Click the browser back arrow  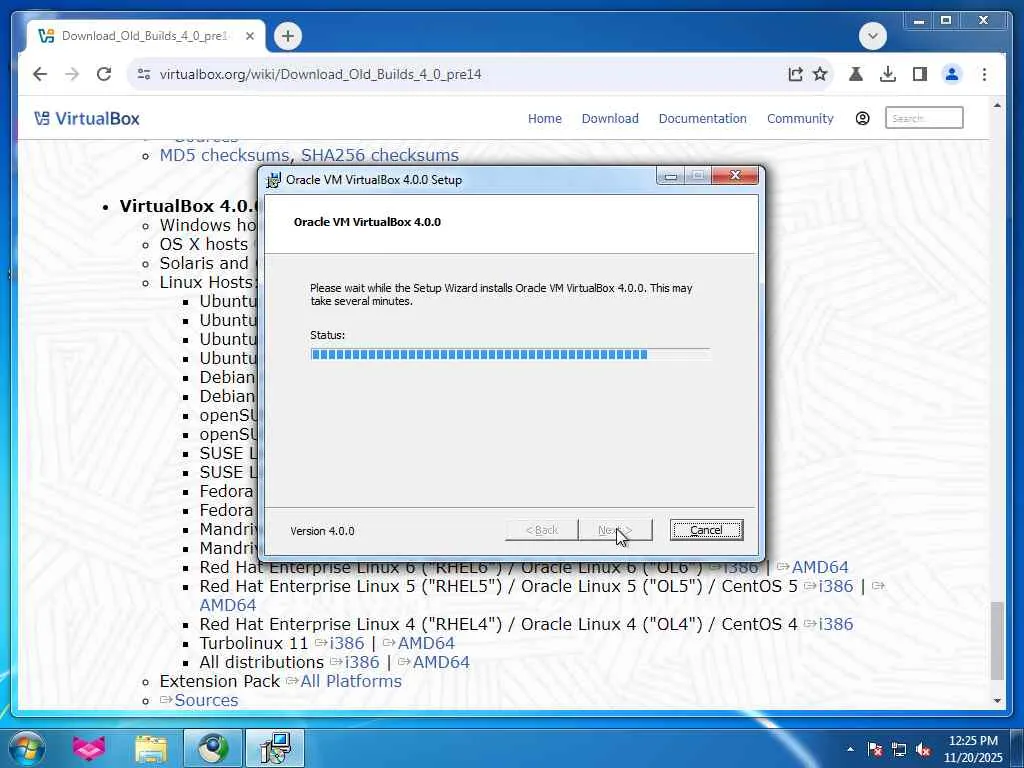click(x=40, y=74)
